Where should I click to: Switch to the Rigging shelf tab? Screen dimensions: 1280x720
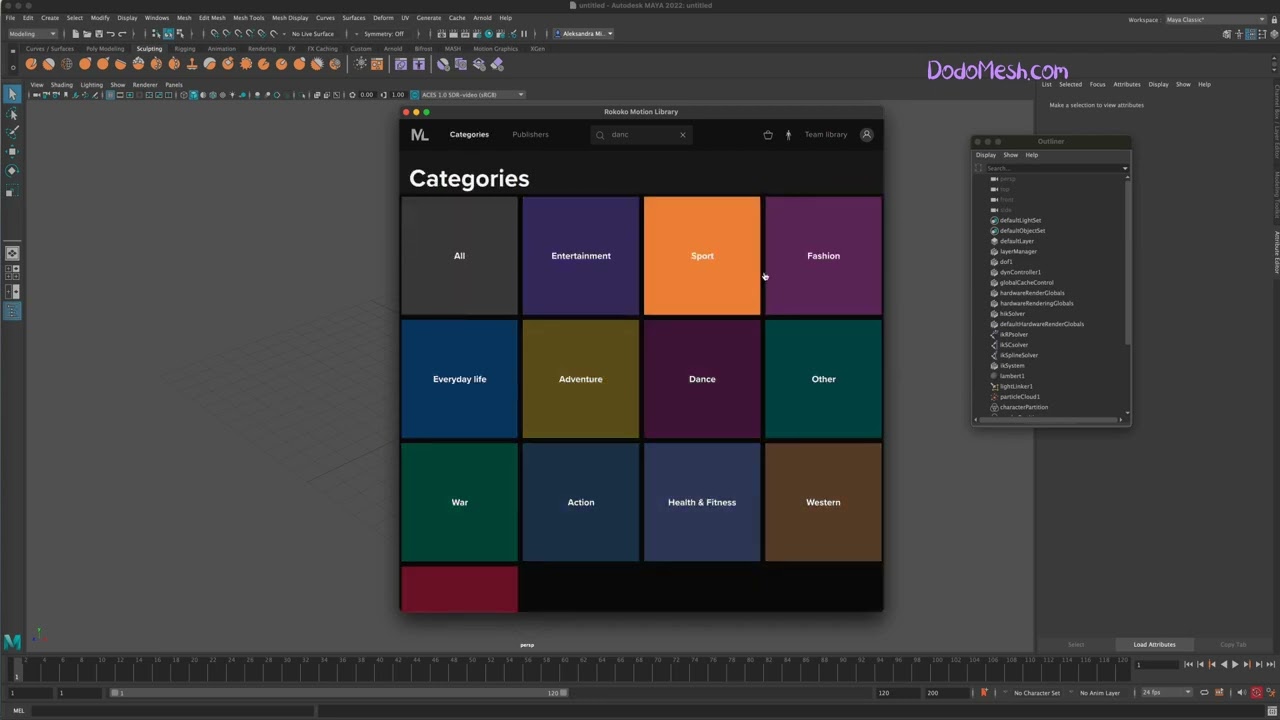coord(185,48)
